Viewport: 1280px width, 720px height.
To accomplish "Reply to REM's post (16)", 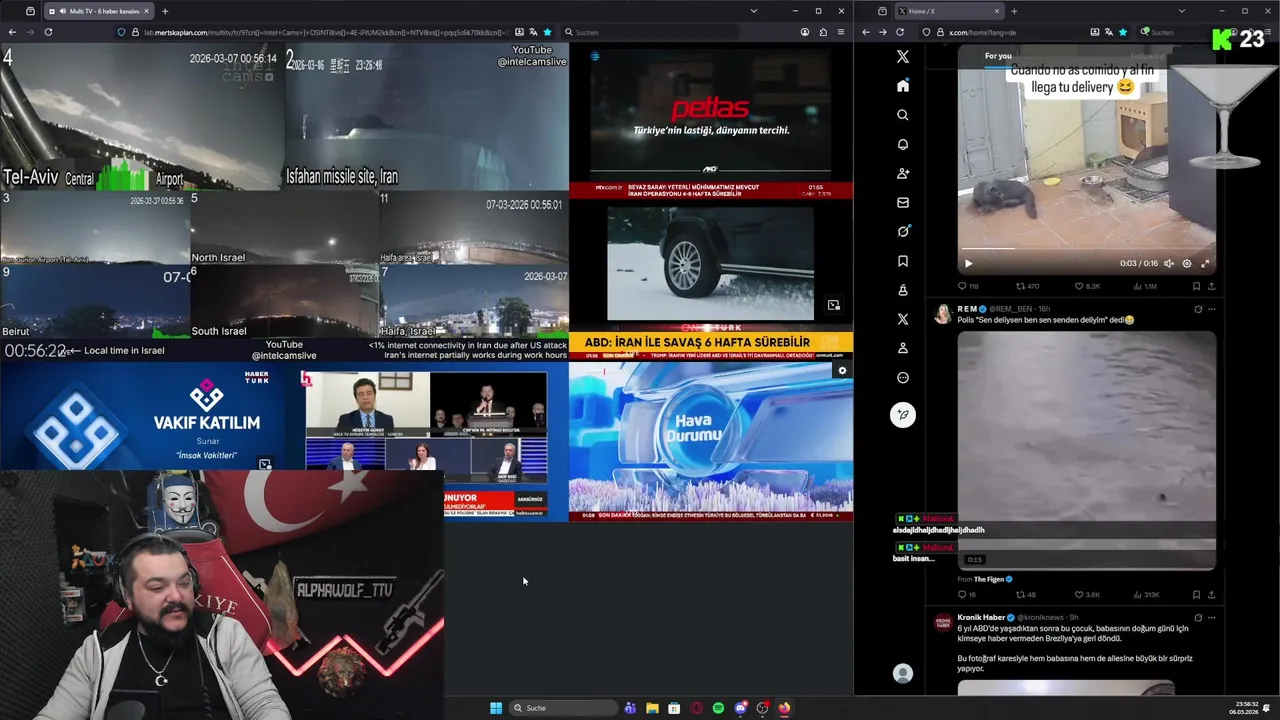I will pyautogui.click(x=966, y=595).
